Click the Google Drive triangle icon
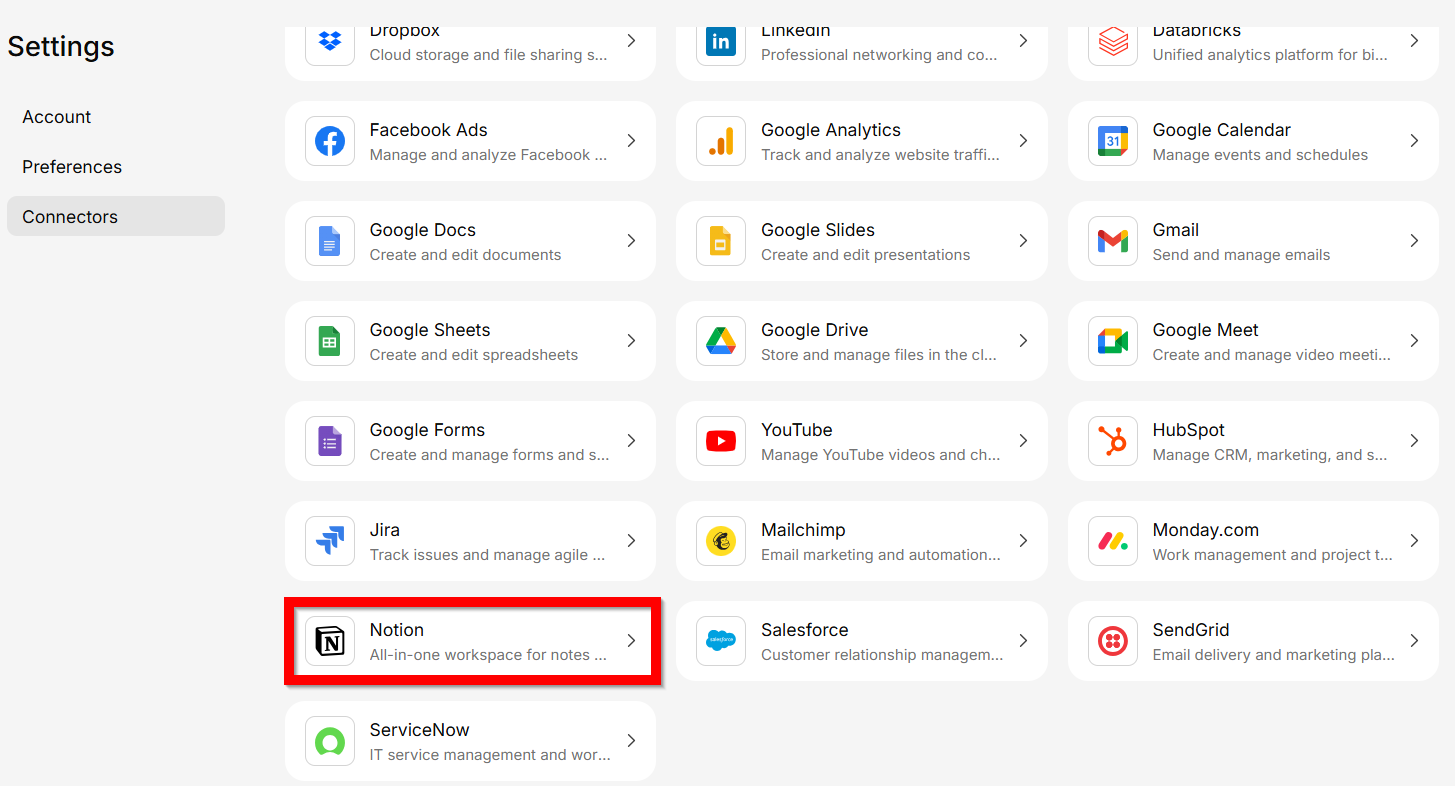1455x786 pixels. point(721,341)
